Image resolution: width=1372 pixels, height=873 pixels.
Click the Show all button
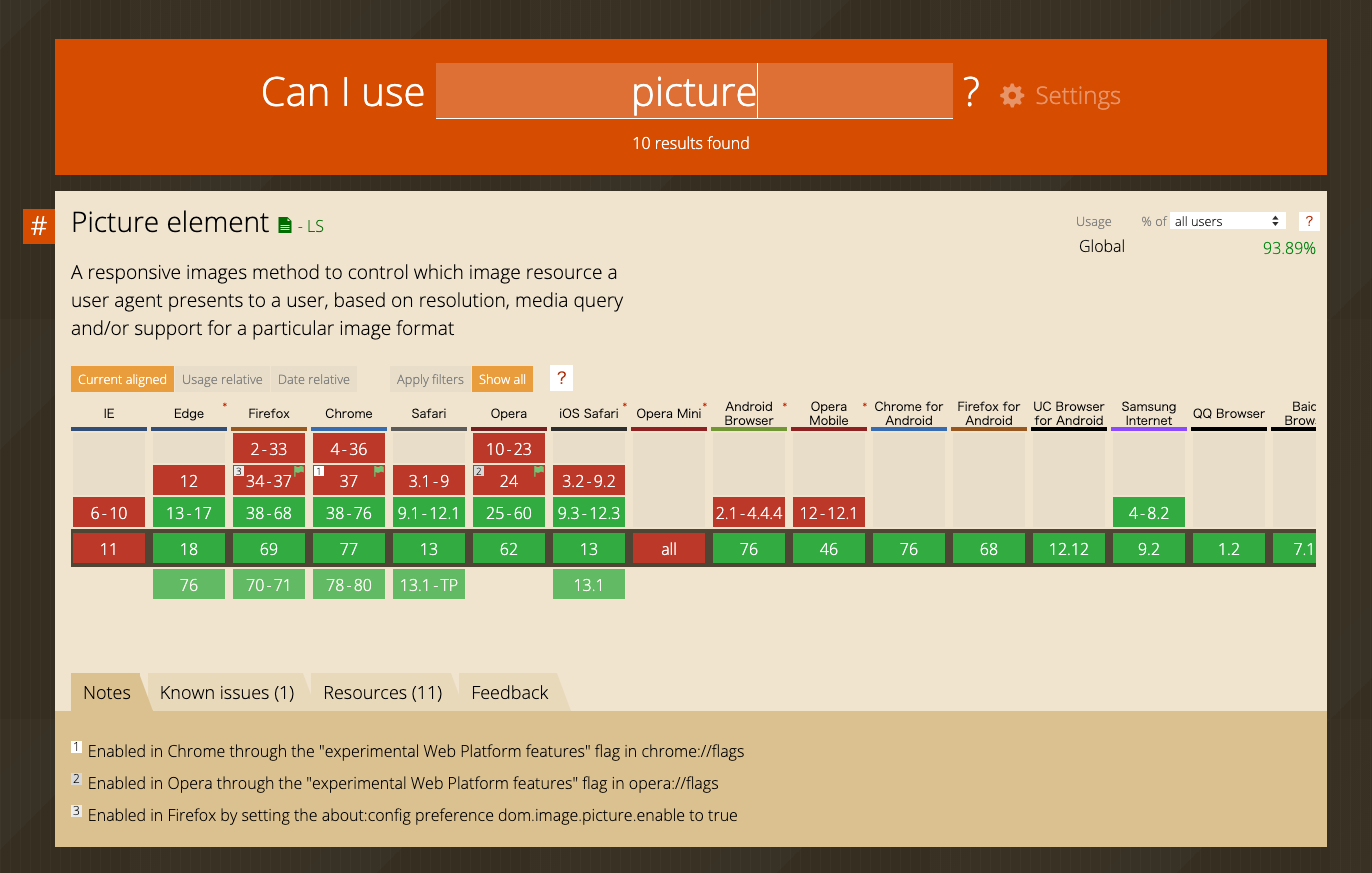tap(502, 379)
